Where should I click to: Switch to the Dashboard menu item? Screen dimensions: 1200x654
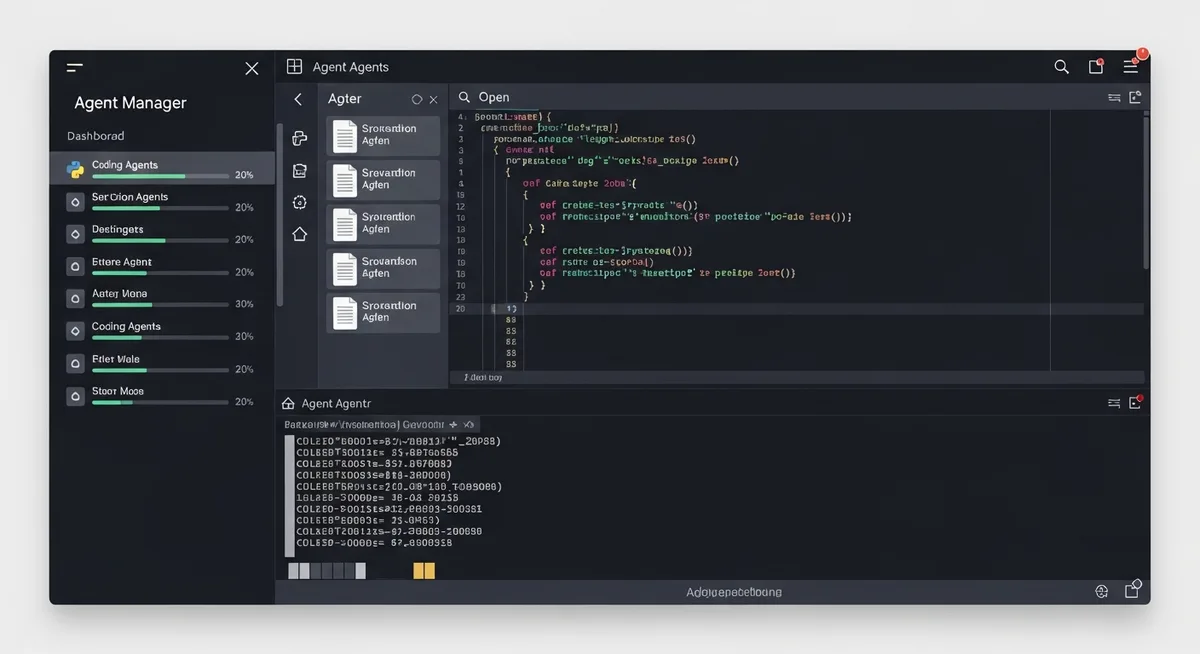(95, 135)
